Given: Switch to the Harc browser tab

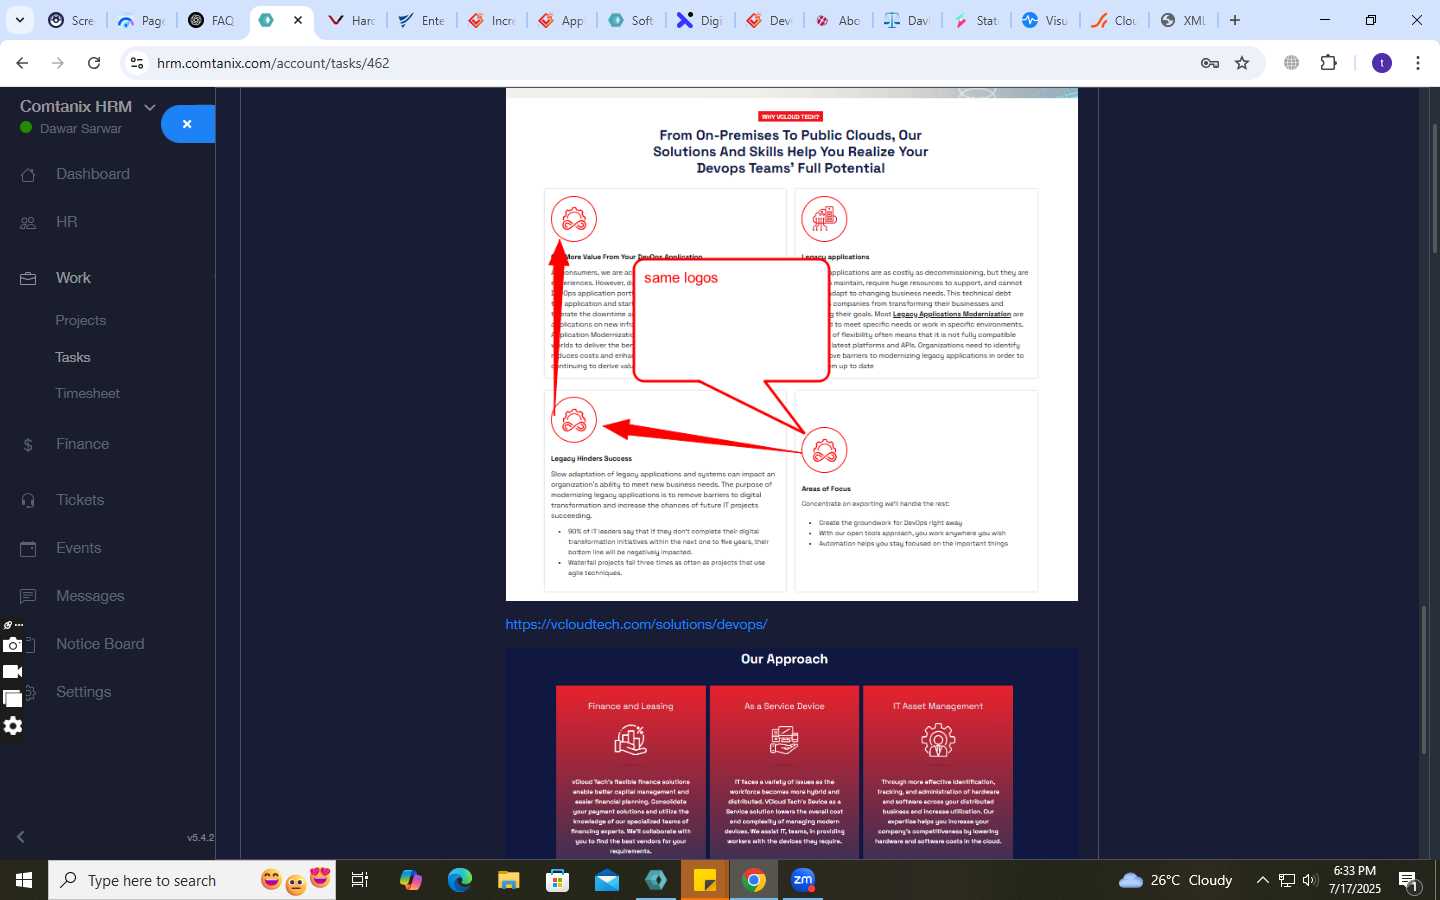Looking at the screenshot, I should click(352, 20).
